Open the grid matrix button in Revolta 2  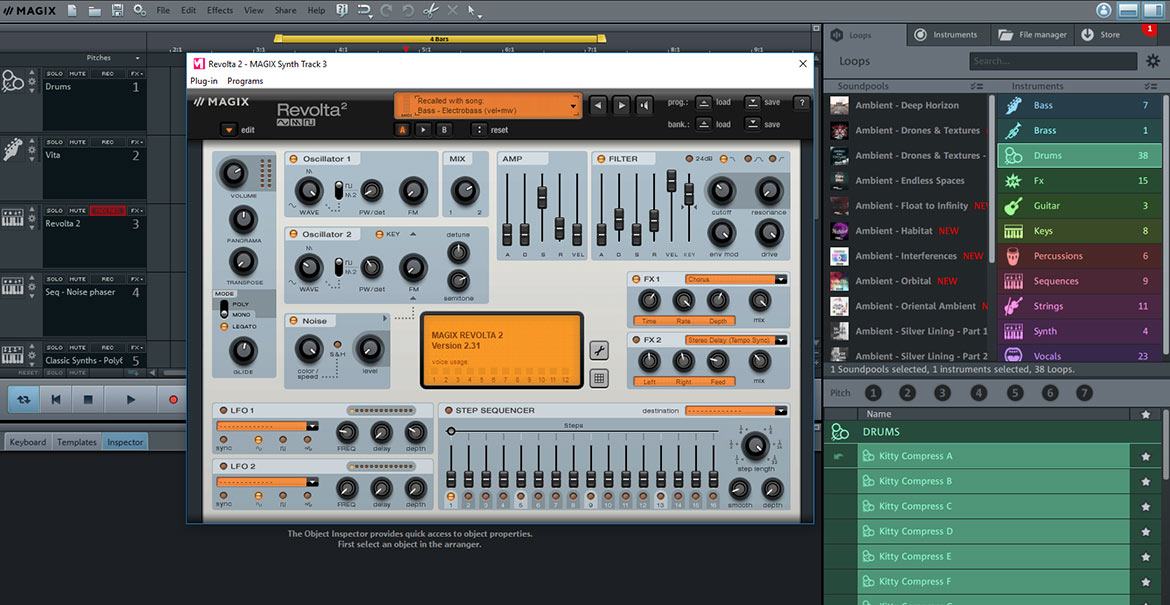(598, 377)
